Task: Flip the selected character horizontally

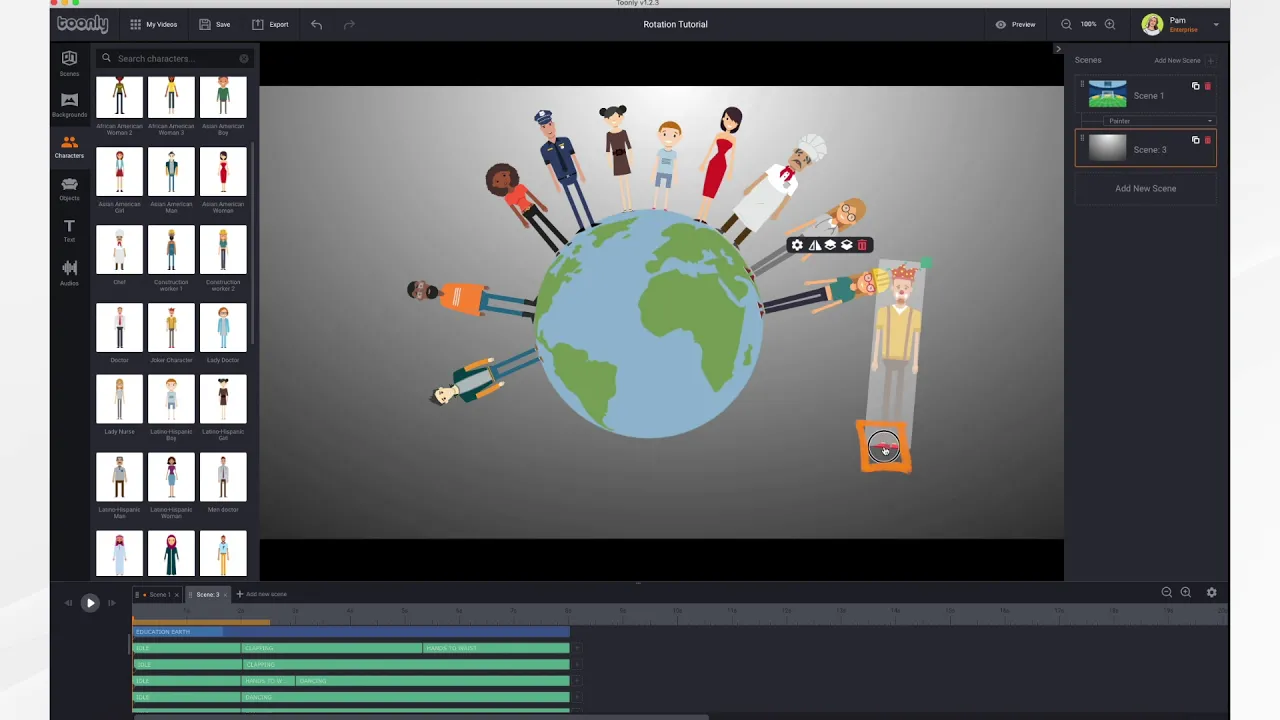Action: point(814,245)
